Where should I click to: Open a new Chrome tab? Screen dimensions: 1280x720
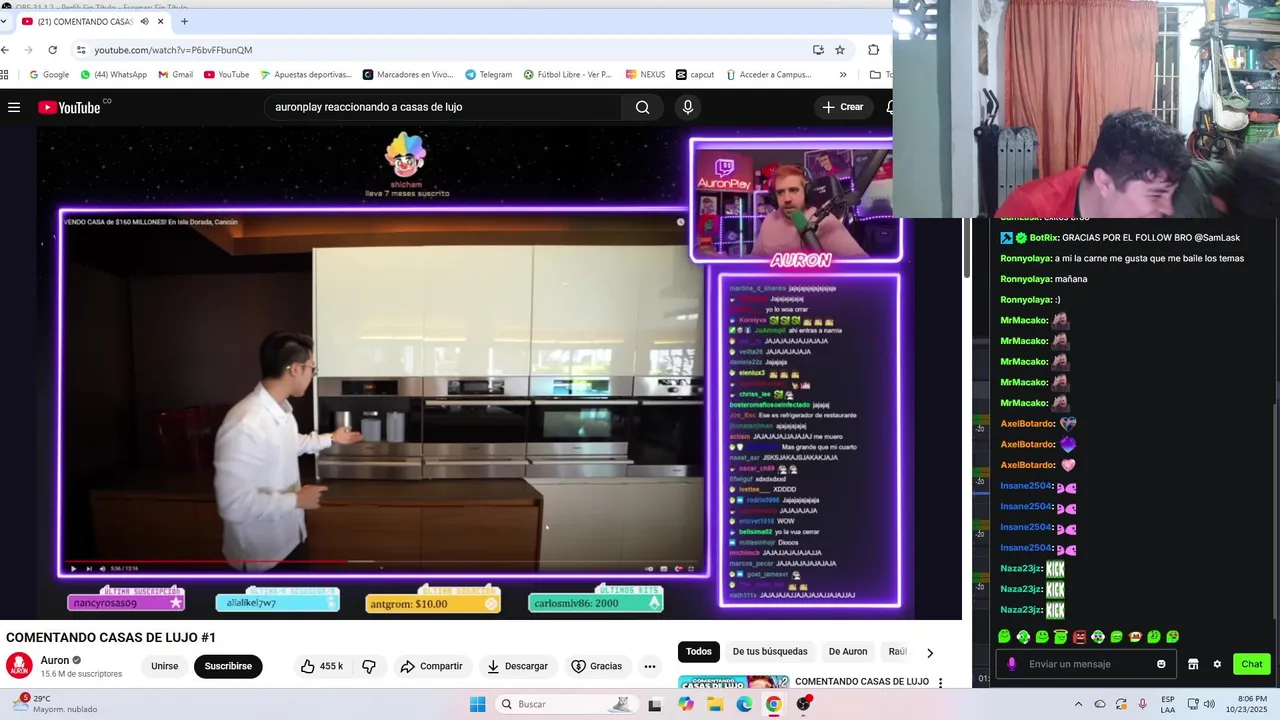(184, 21)
